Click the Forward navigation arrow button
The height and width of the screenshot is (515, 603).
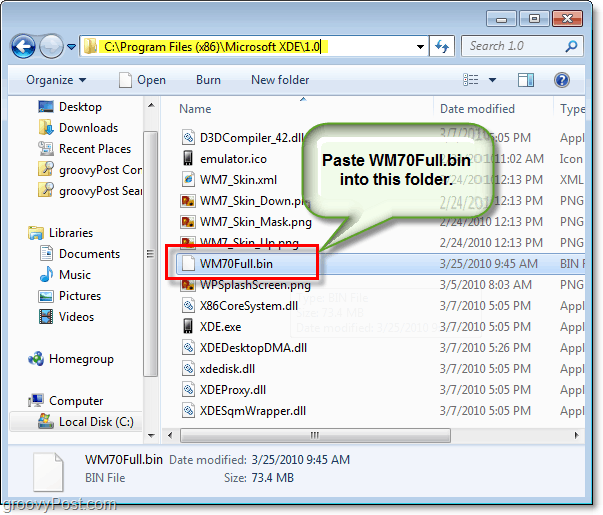pyautogui.click(x=52, y=47)
